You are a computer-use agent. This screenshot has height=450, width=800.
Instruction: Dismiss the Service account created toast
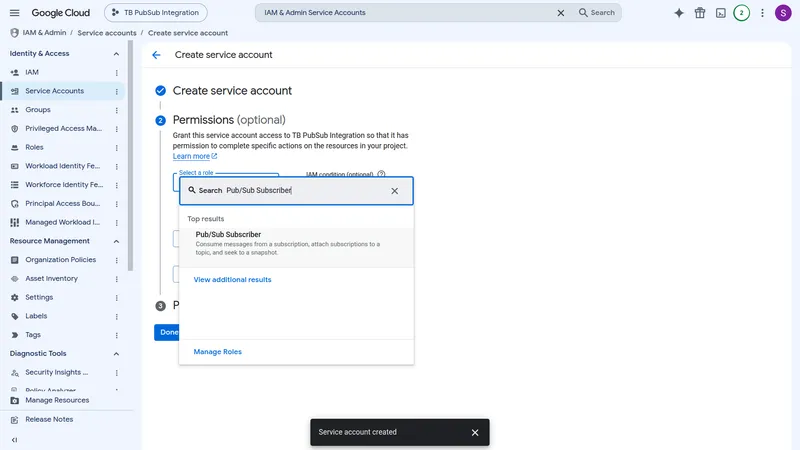pos(475,433)
